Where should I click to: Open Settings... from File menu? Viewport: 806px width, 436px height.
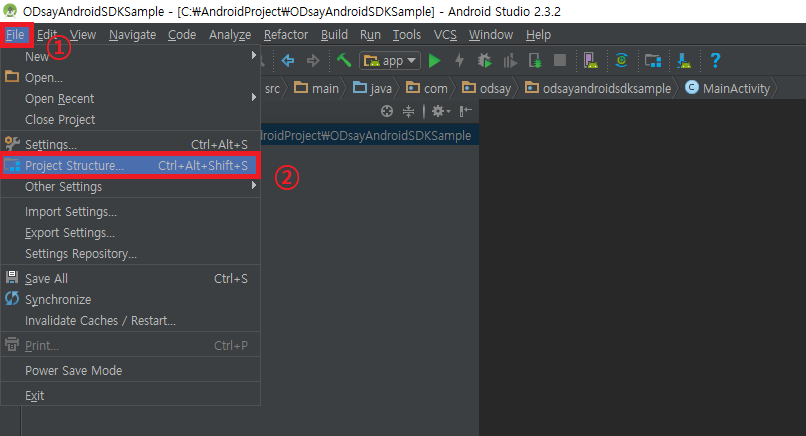pos(131,144)
